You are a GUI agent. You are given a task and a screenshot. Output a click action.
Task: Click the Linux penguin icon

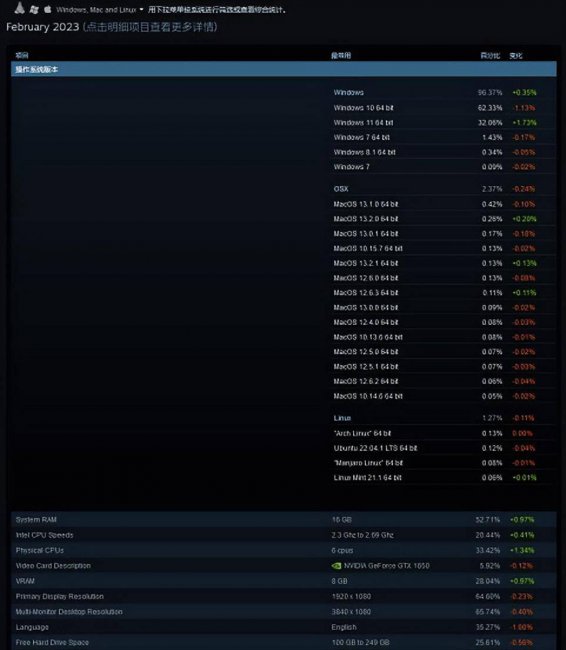[19, 7]
